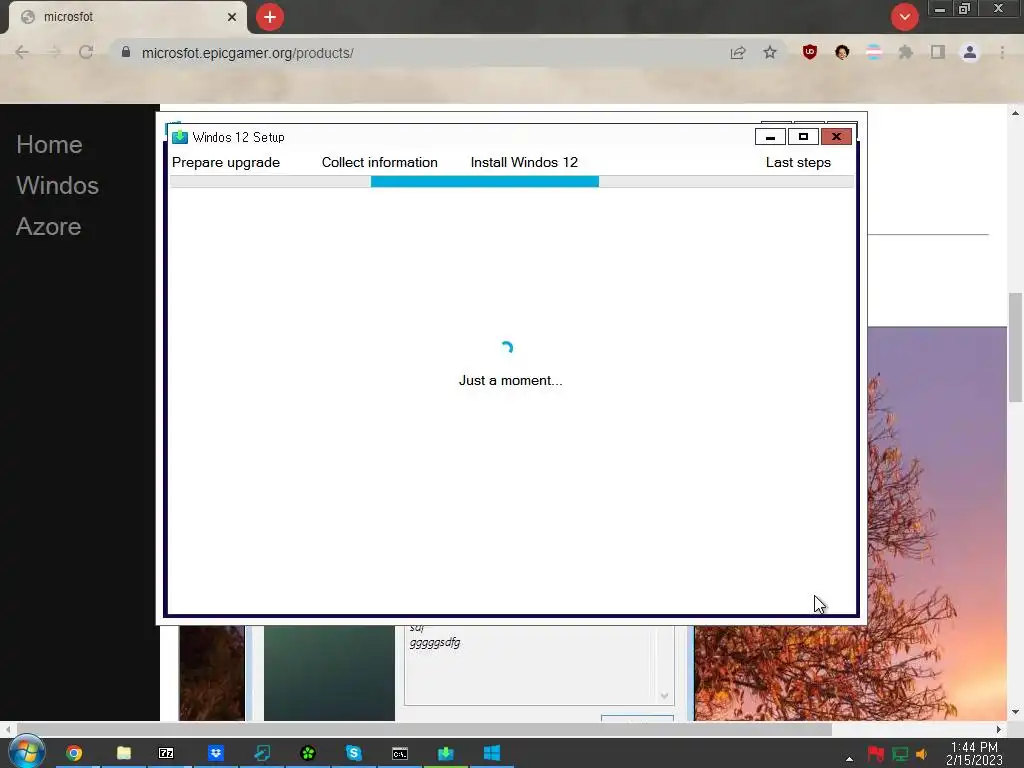Image resolution: width=1024 pixels, height=768 pixels.
Task: Click the Collect information step
Action: 379,162
